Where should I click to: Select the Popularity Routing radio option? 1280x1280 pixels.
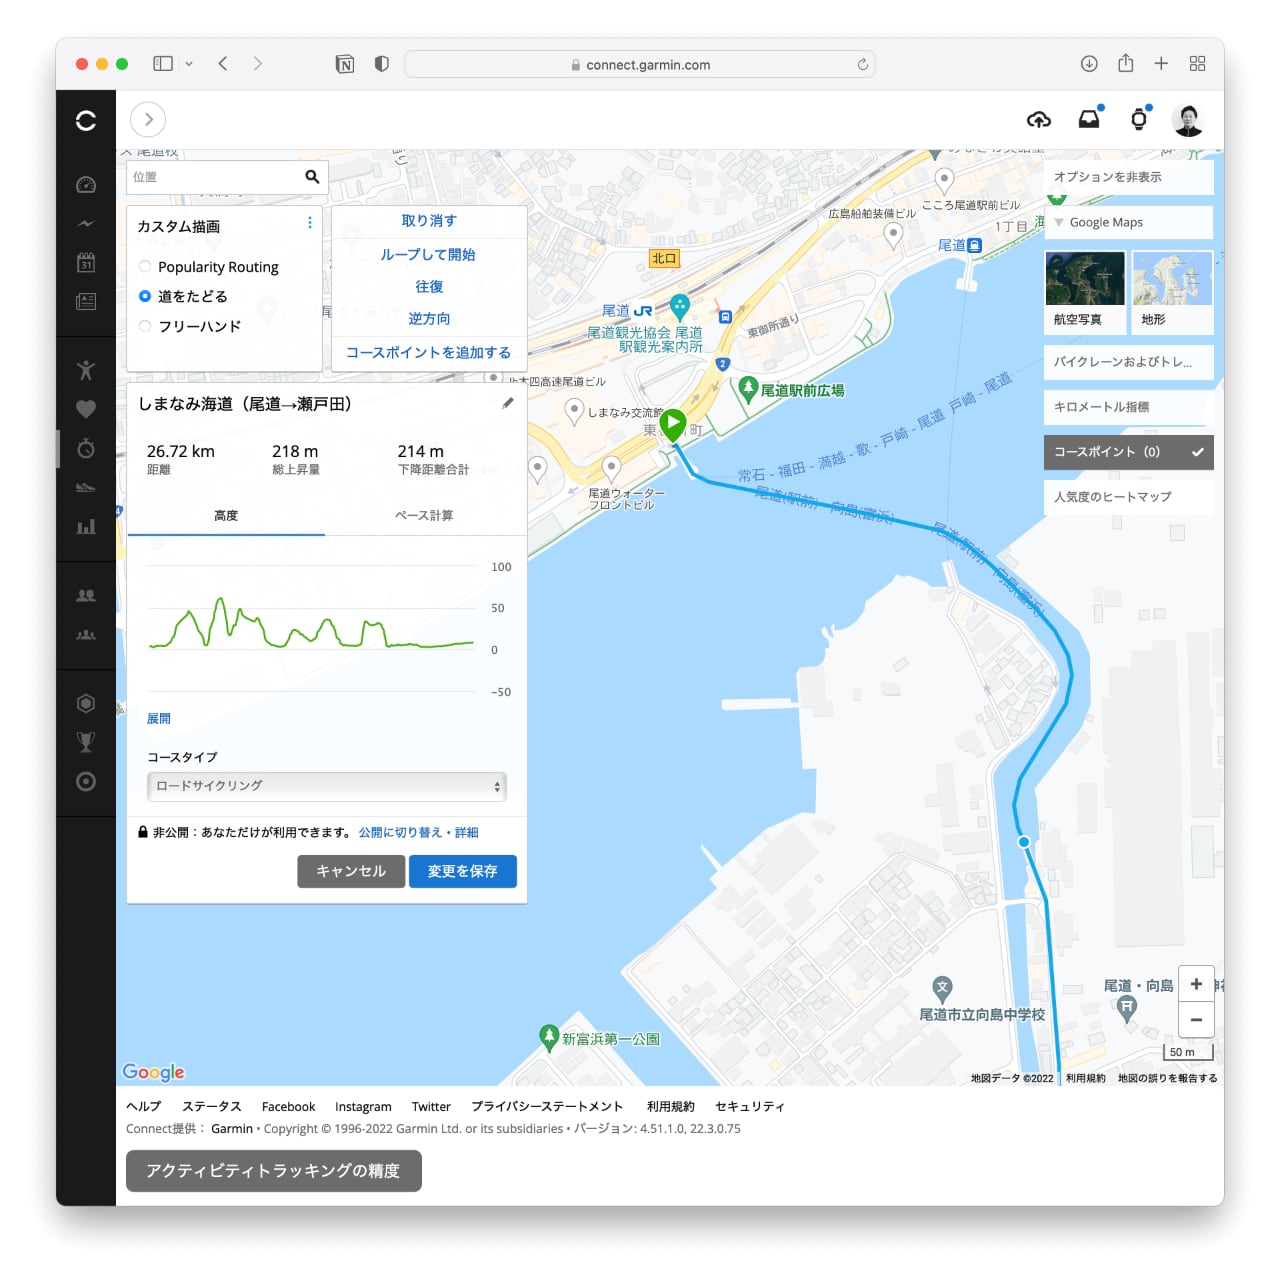click(145, 267)
